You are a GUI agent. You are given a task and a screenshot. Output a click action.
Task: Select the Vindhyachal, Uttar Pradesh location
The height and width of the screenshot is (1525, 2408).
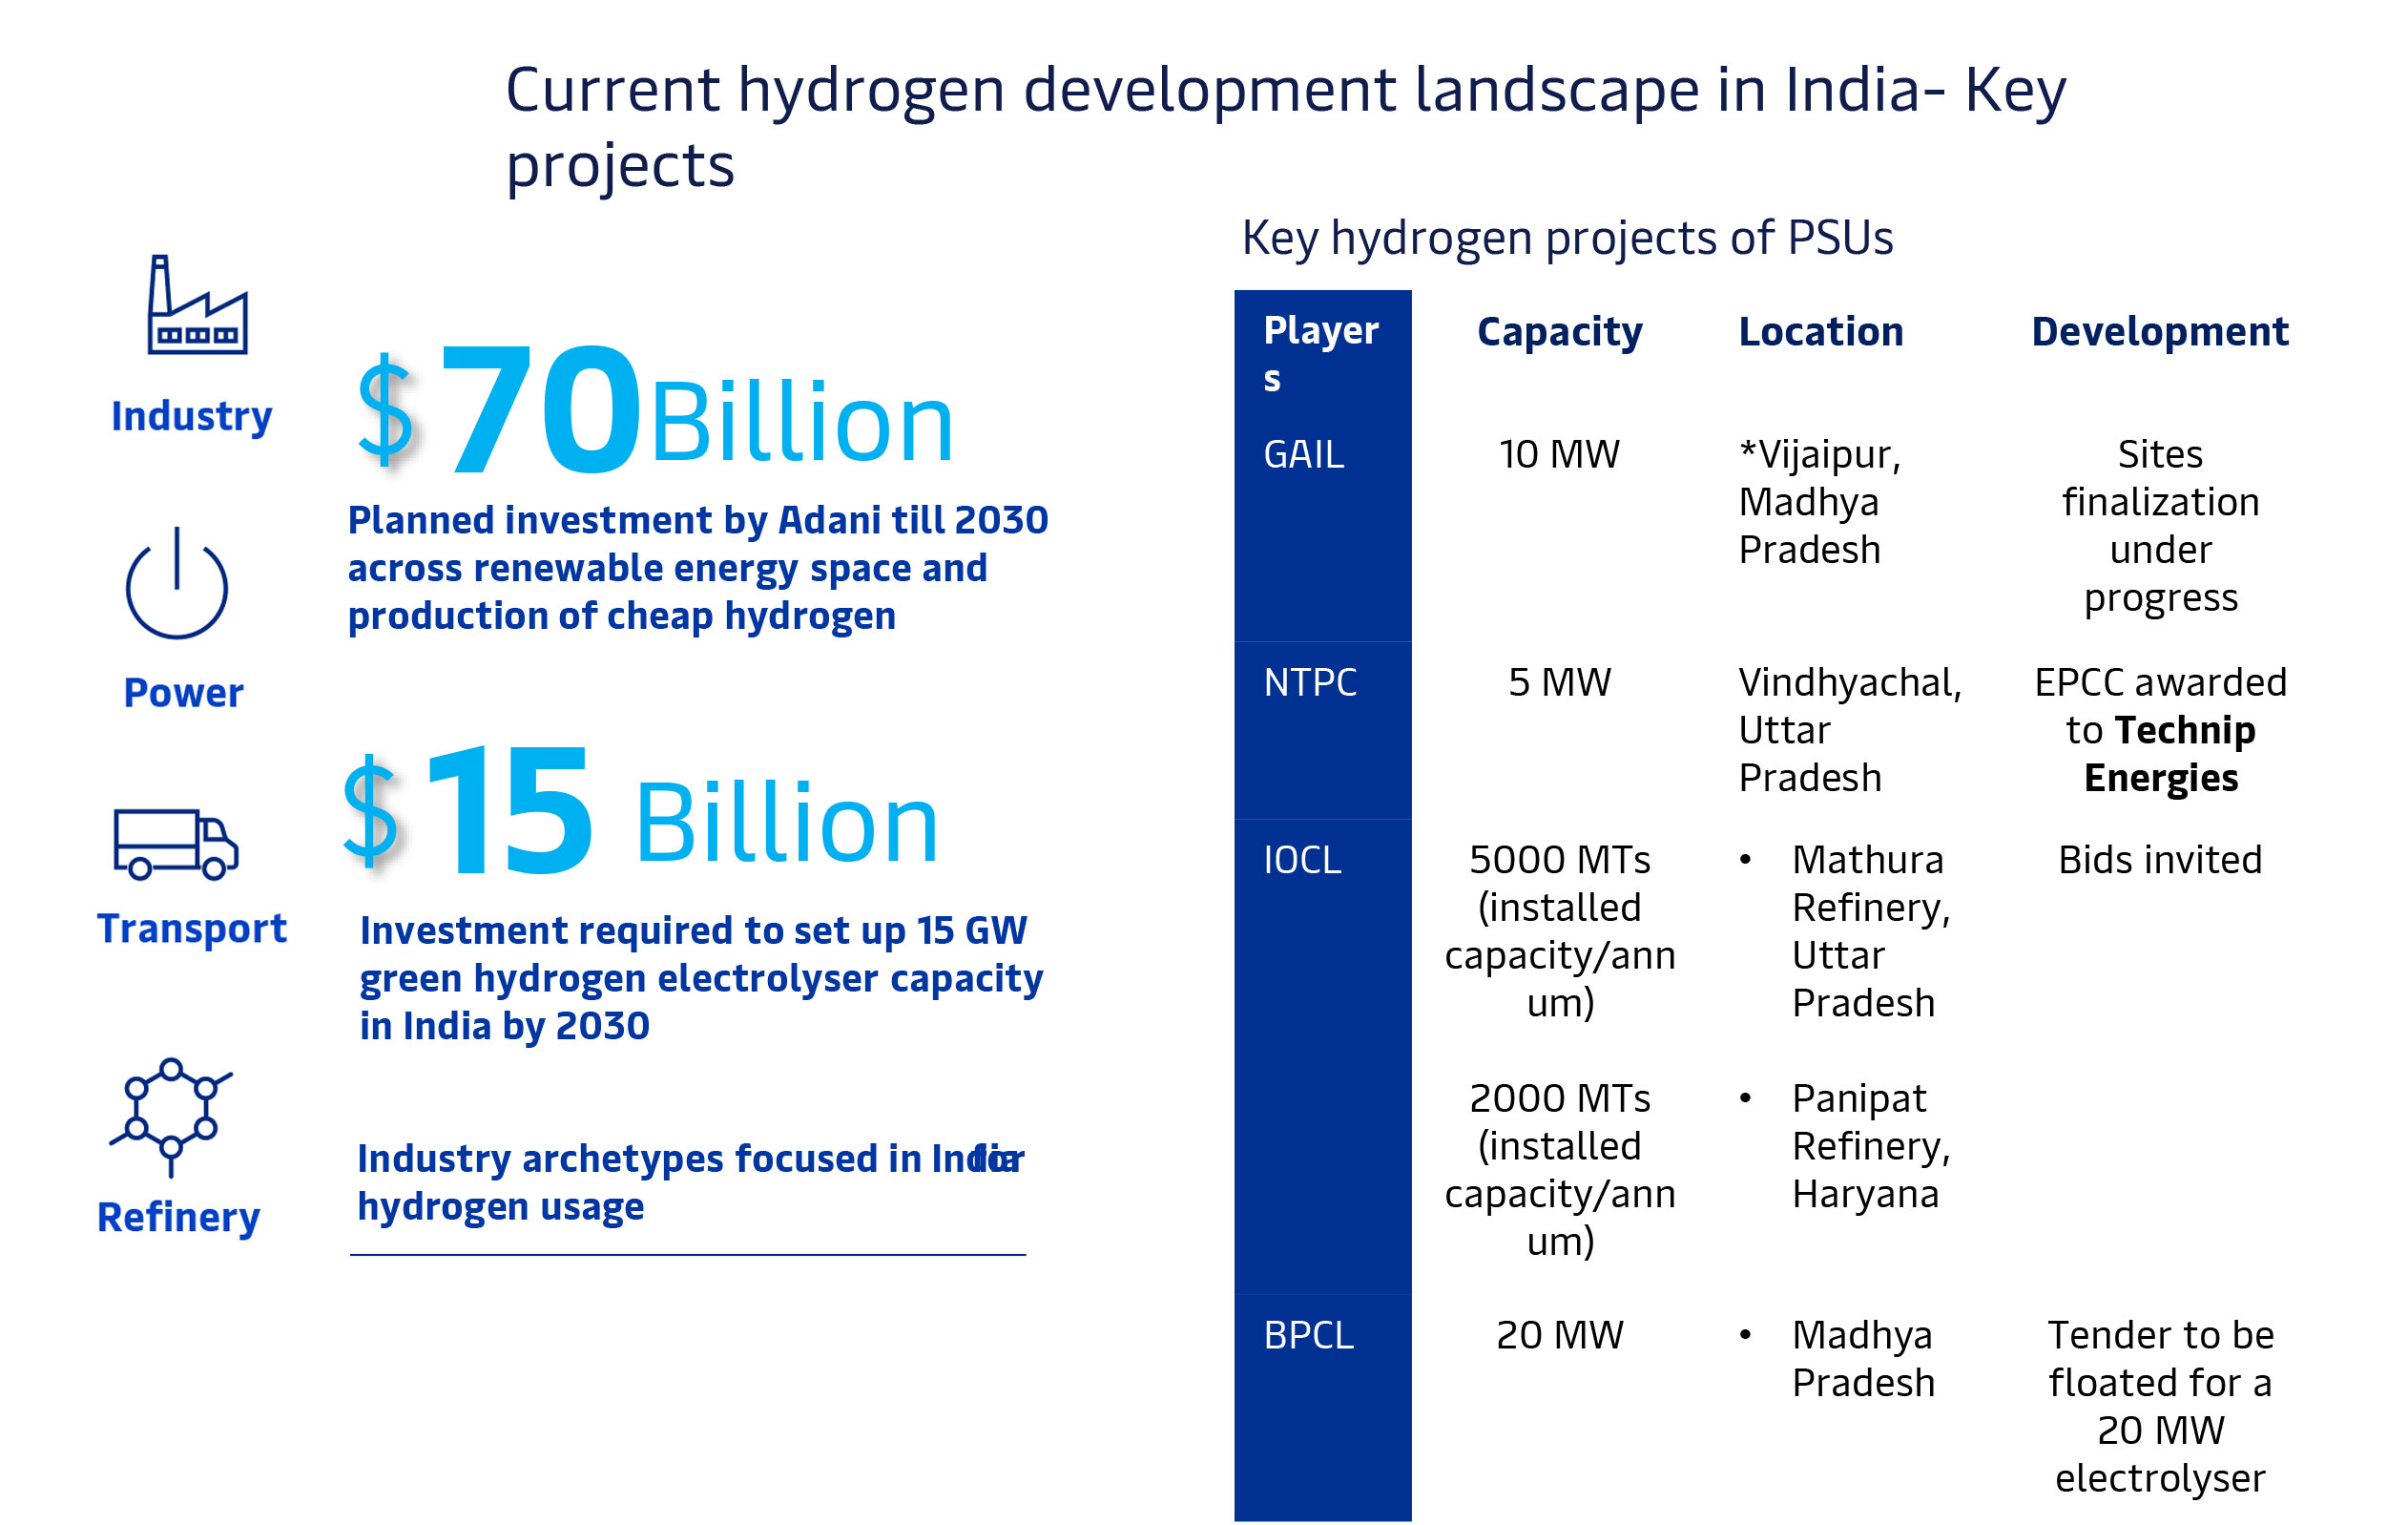pos(1851,730)
